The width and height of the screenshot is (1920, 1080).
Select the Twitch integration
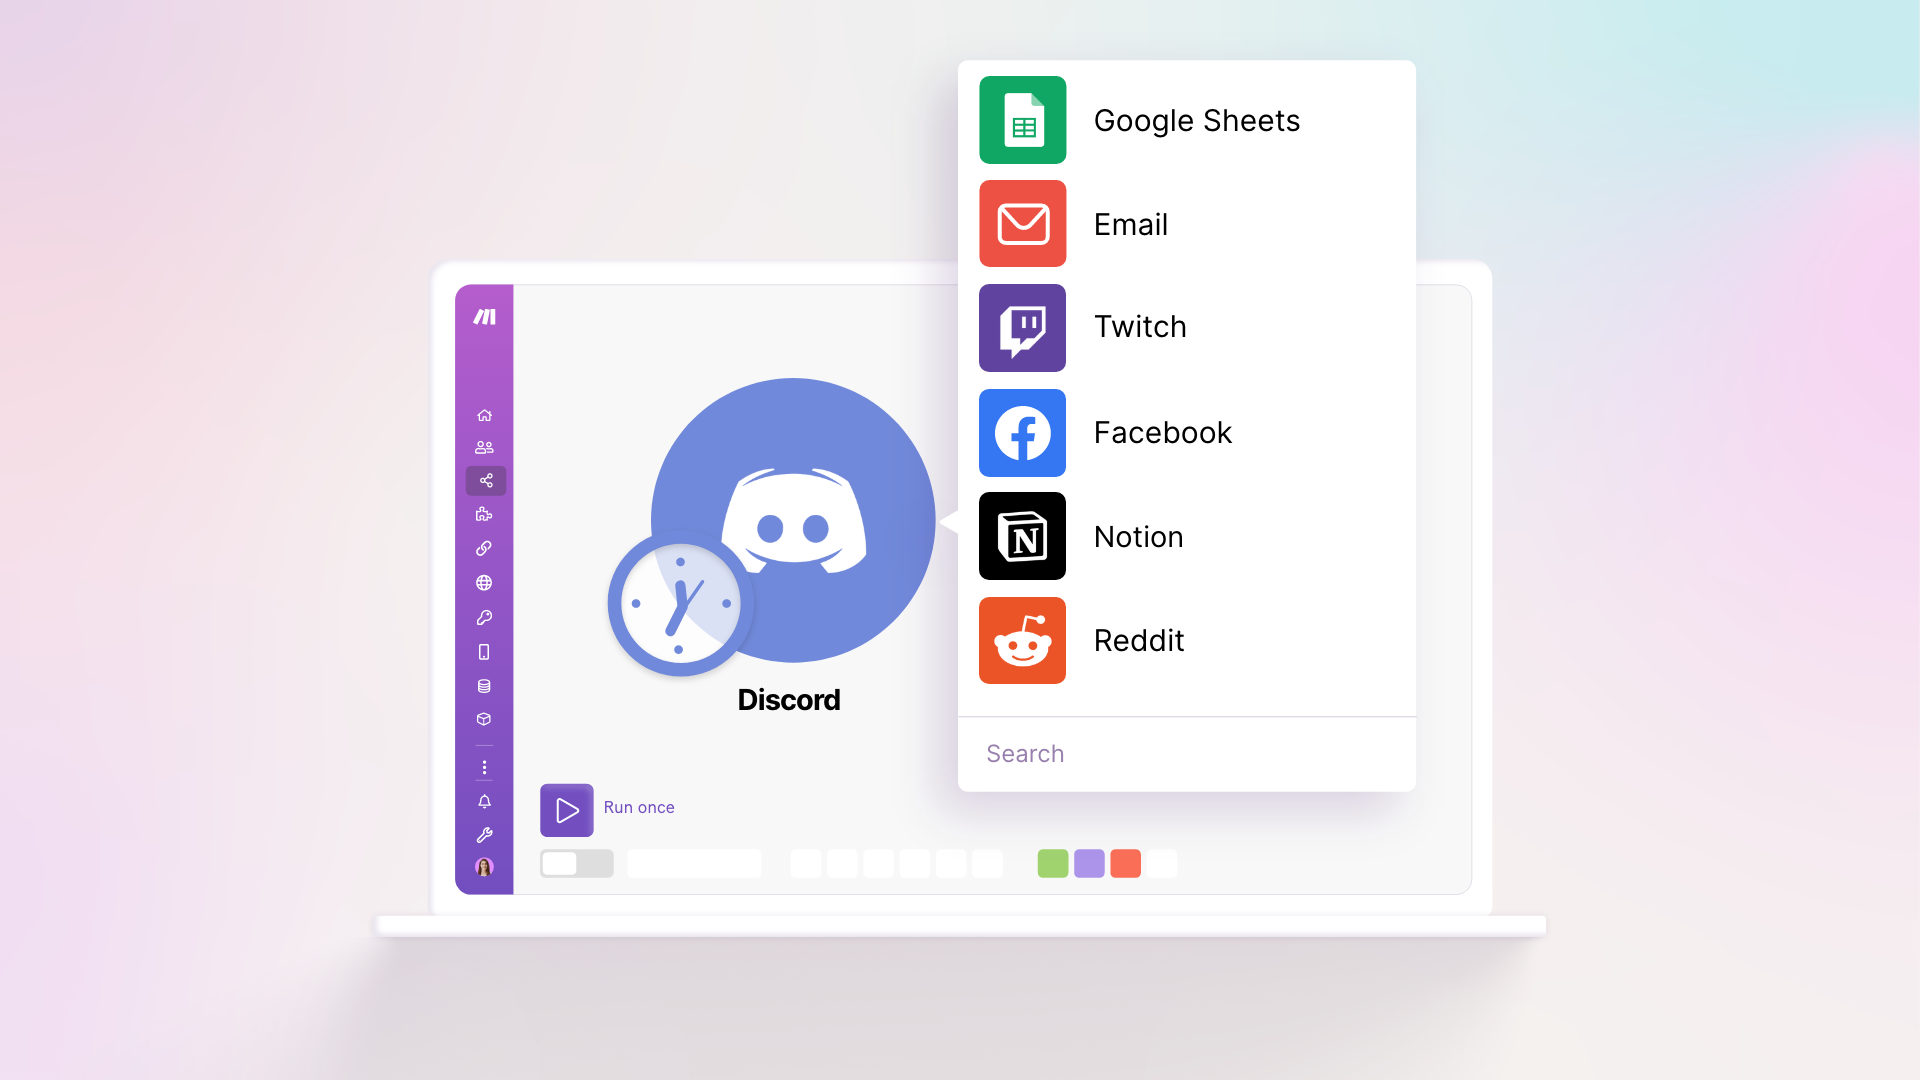[1187, 327]
